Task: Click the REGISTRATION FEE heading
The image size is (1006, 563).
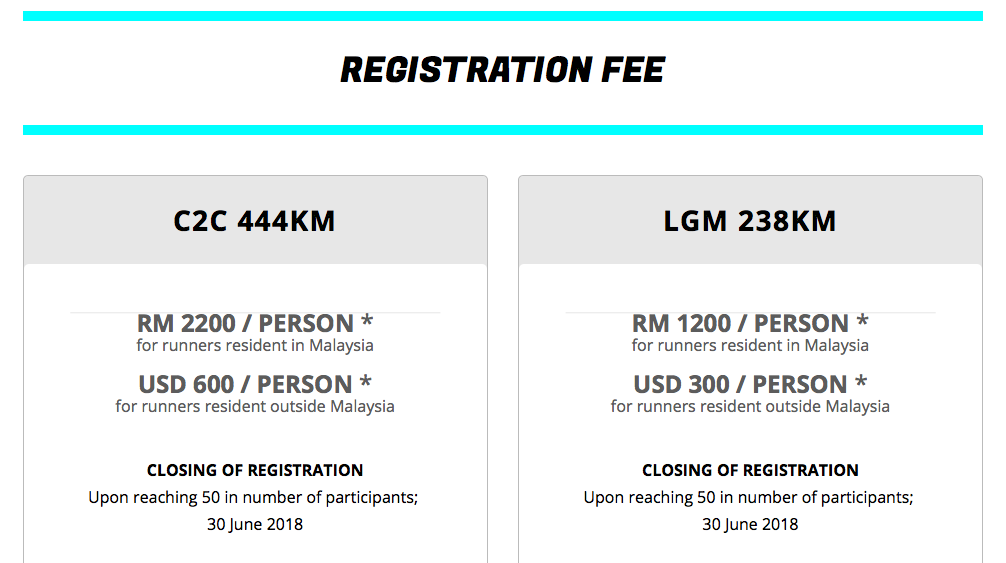Action: (502, 70)
